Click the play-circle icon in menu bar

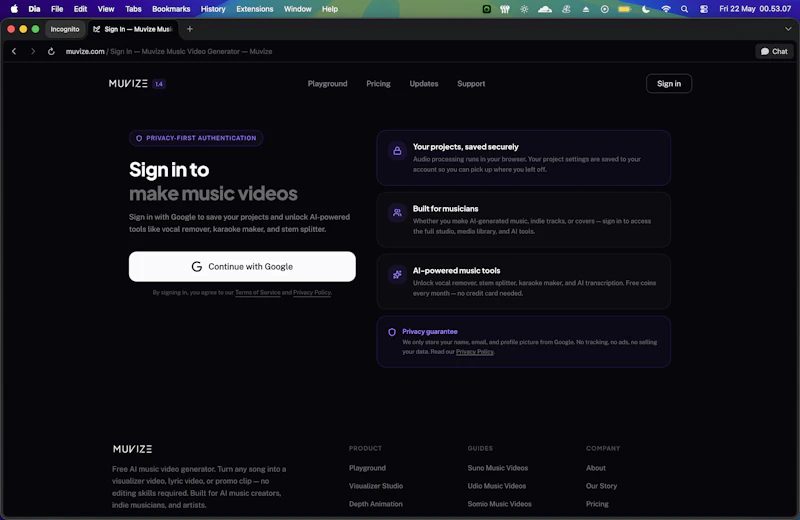click(x=605, y=9)
